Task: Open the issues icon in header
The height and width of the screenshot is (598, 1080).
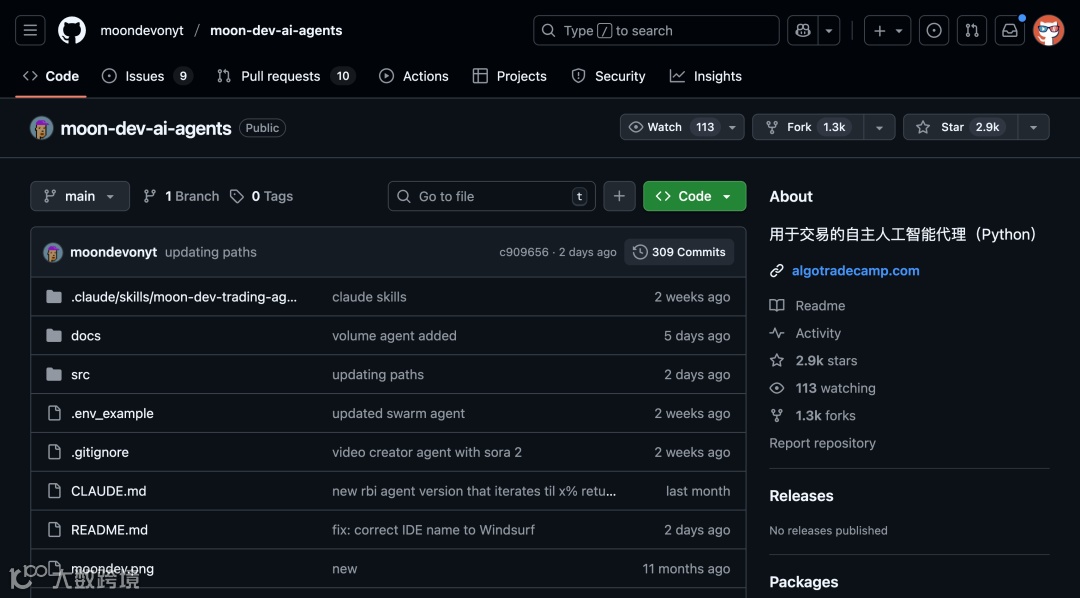Action: pos(934,30)
